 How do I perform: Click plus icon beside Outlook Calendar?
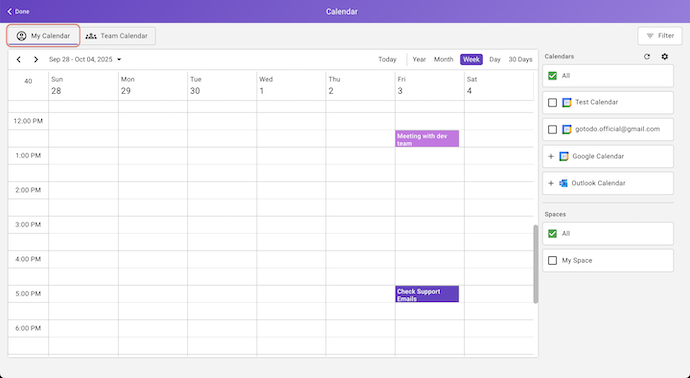coord(551,183)
